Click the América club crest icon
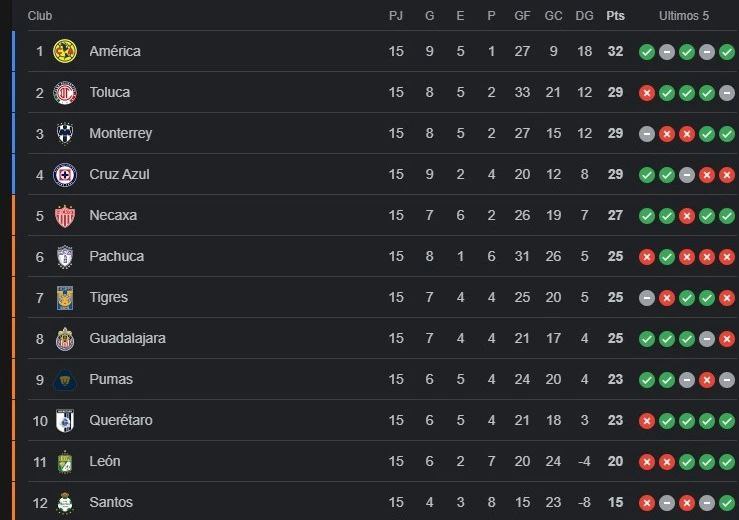 click(x=65, y=51)
